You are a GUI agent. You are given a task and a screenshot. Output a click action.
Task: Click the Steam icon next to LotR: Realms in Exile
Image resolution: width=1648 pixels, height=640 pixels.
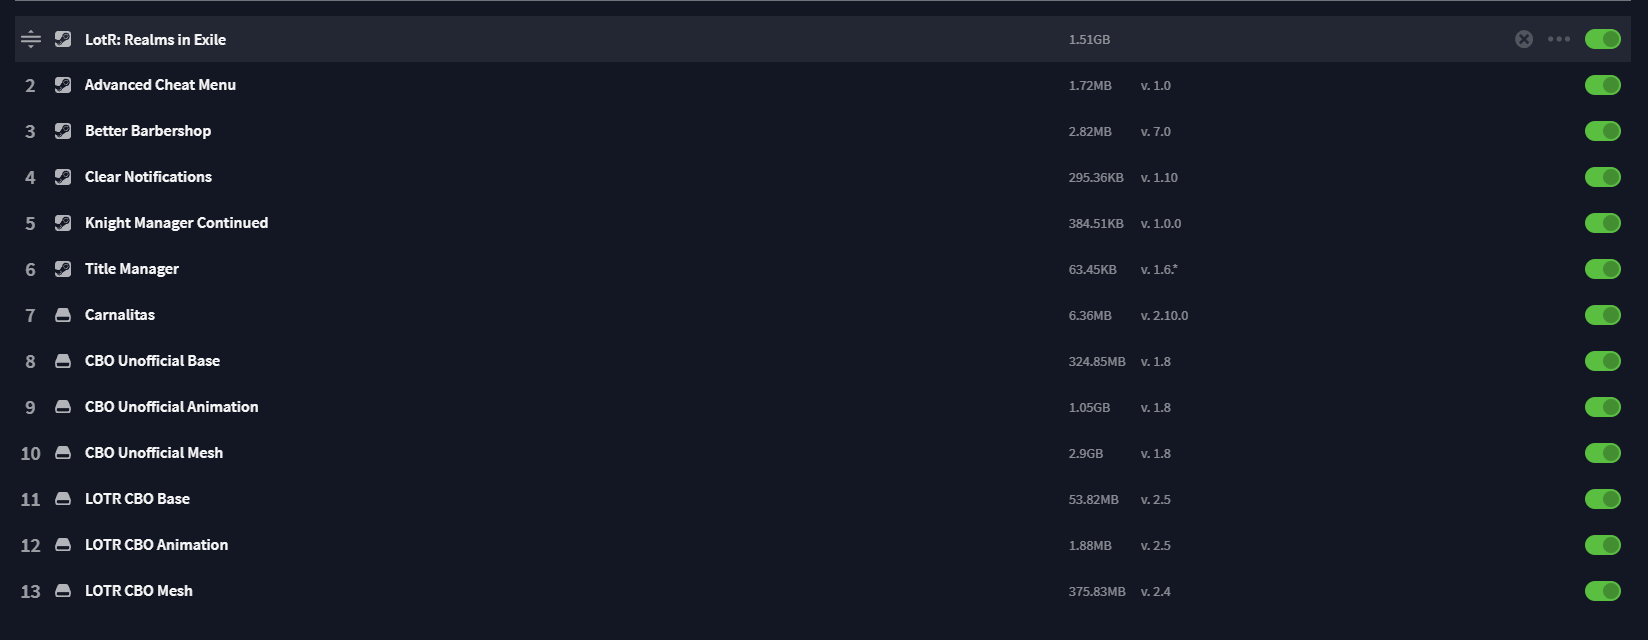point(63,39)
